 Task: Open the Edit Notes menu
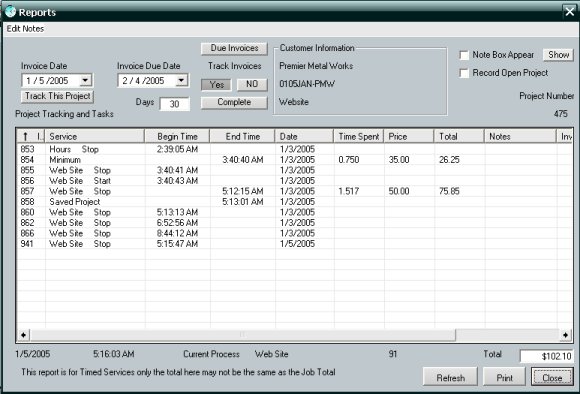click(x=25, y=28)
